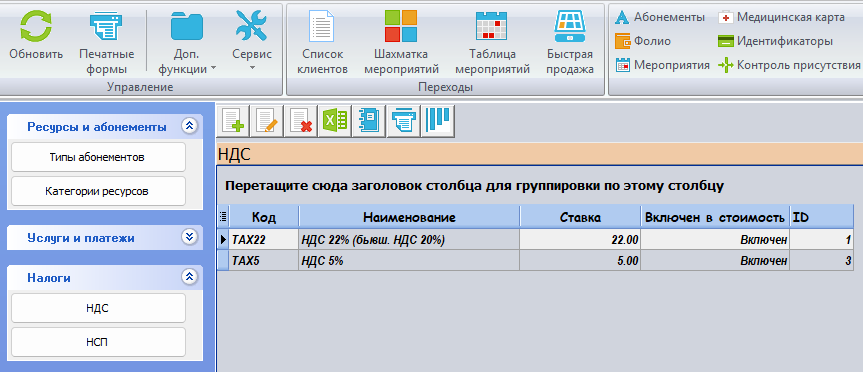Click the НДС 22% (бывш. НДС 20%) cell

click(409, 239)
